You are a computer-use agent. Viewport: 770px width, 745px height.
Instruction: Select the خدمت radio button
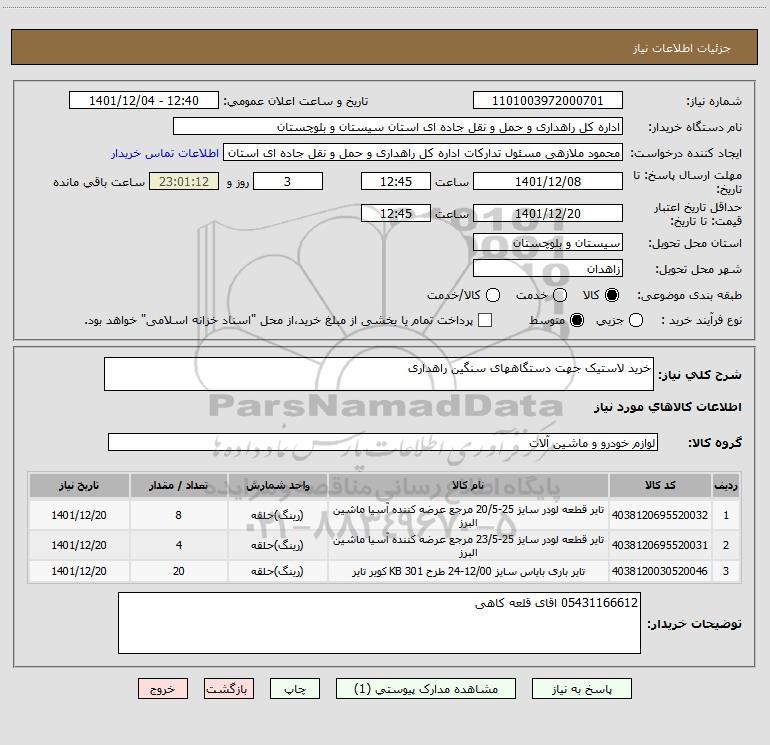(x=560, y=295)
